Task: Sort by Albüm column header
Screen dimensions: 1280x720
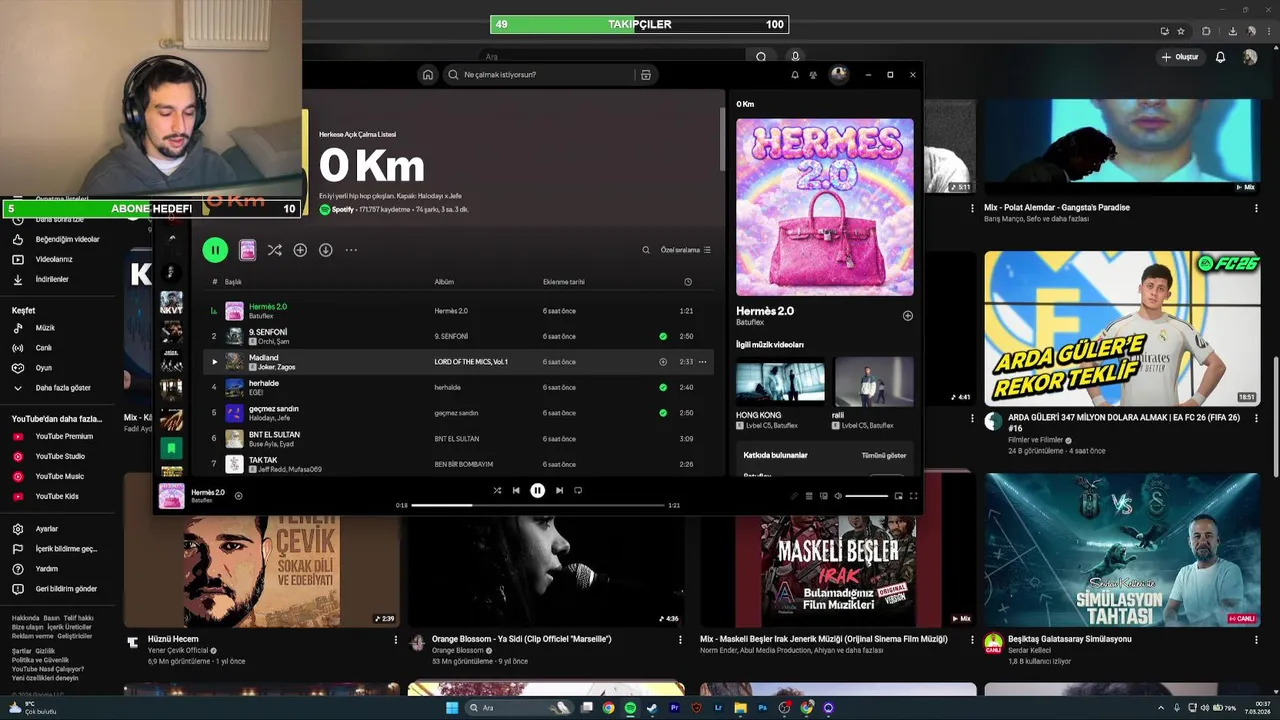Action: (x=444, y=282)
